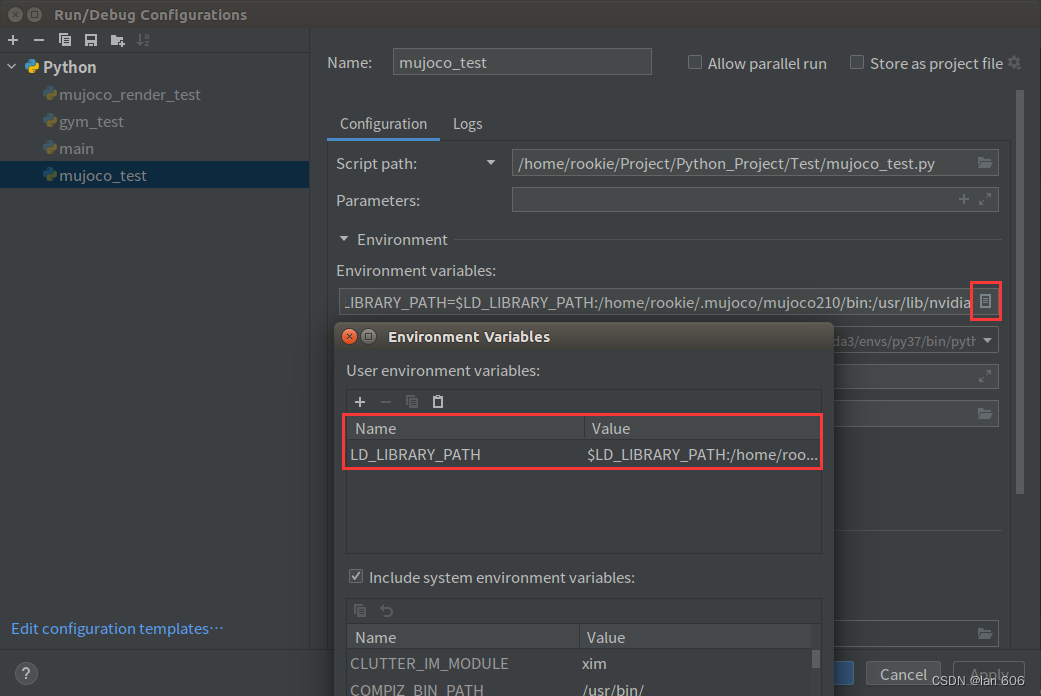
Task: Browse for script path folder
Action: tap(985, 163)
